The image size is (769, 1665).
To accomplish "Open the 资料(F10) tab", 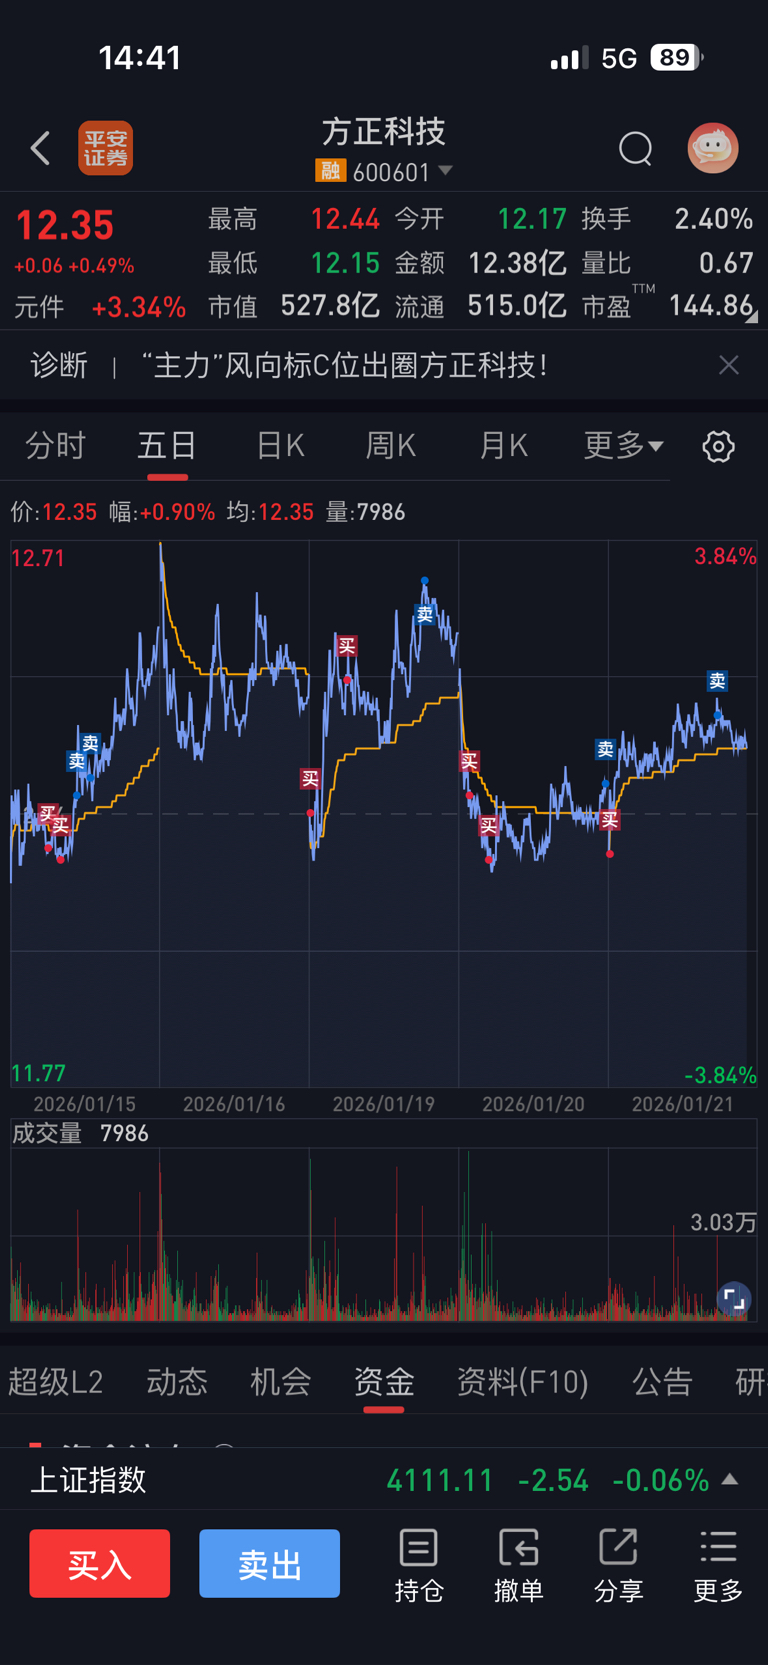I will pyautogui.click(x=522, y=1381).
